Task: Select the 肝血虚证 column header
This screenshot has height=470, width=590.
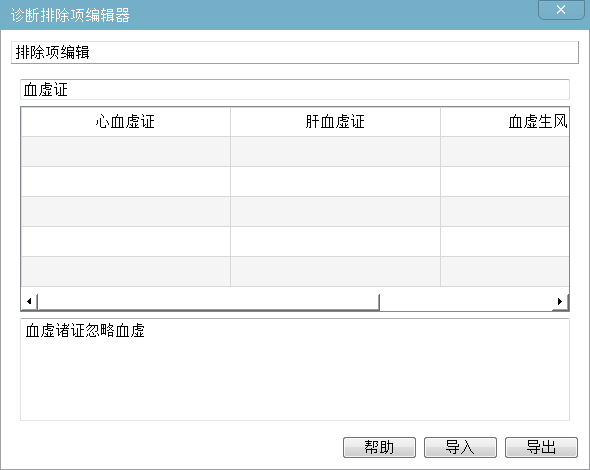Action: (335, 122)
